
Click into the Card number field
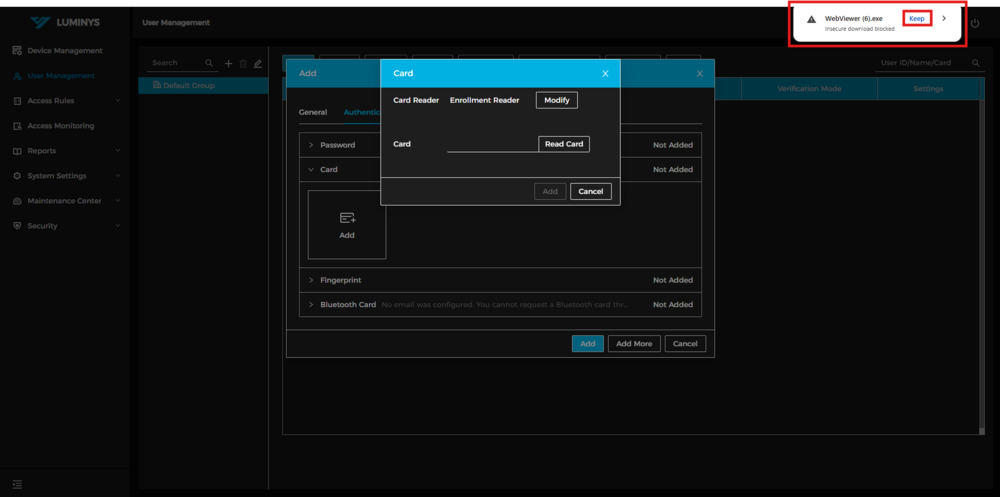[x=492, y=144]
